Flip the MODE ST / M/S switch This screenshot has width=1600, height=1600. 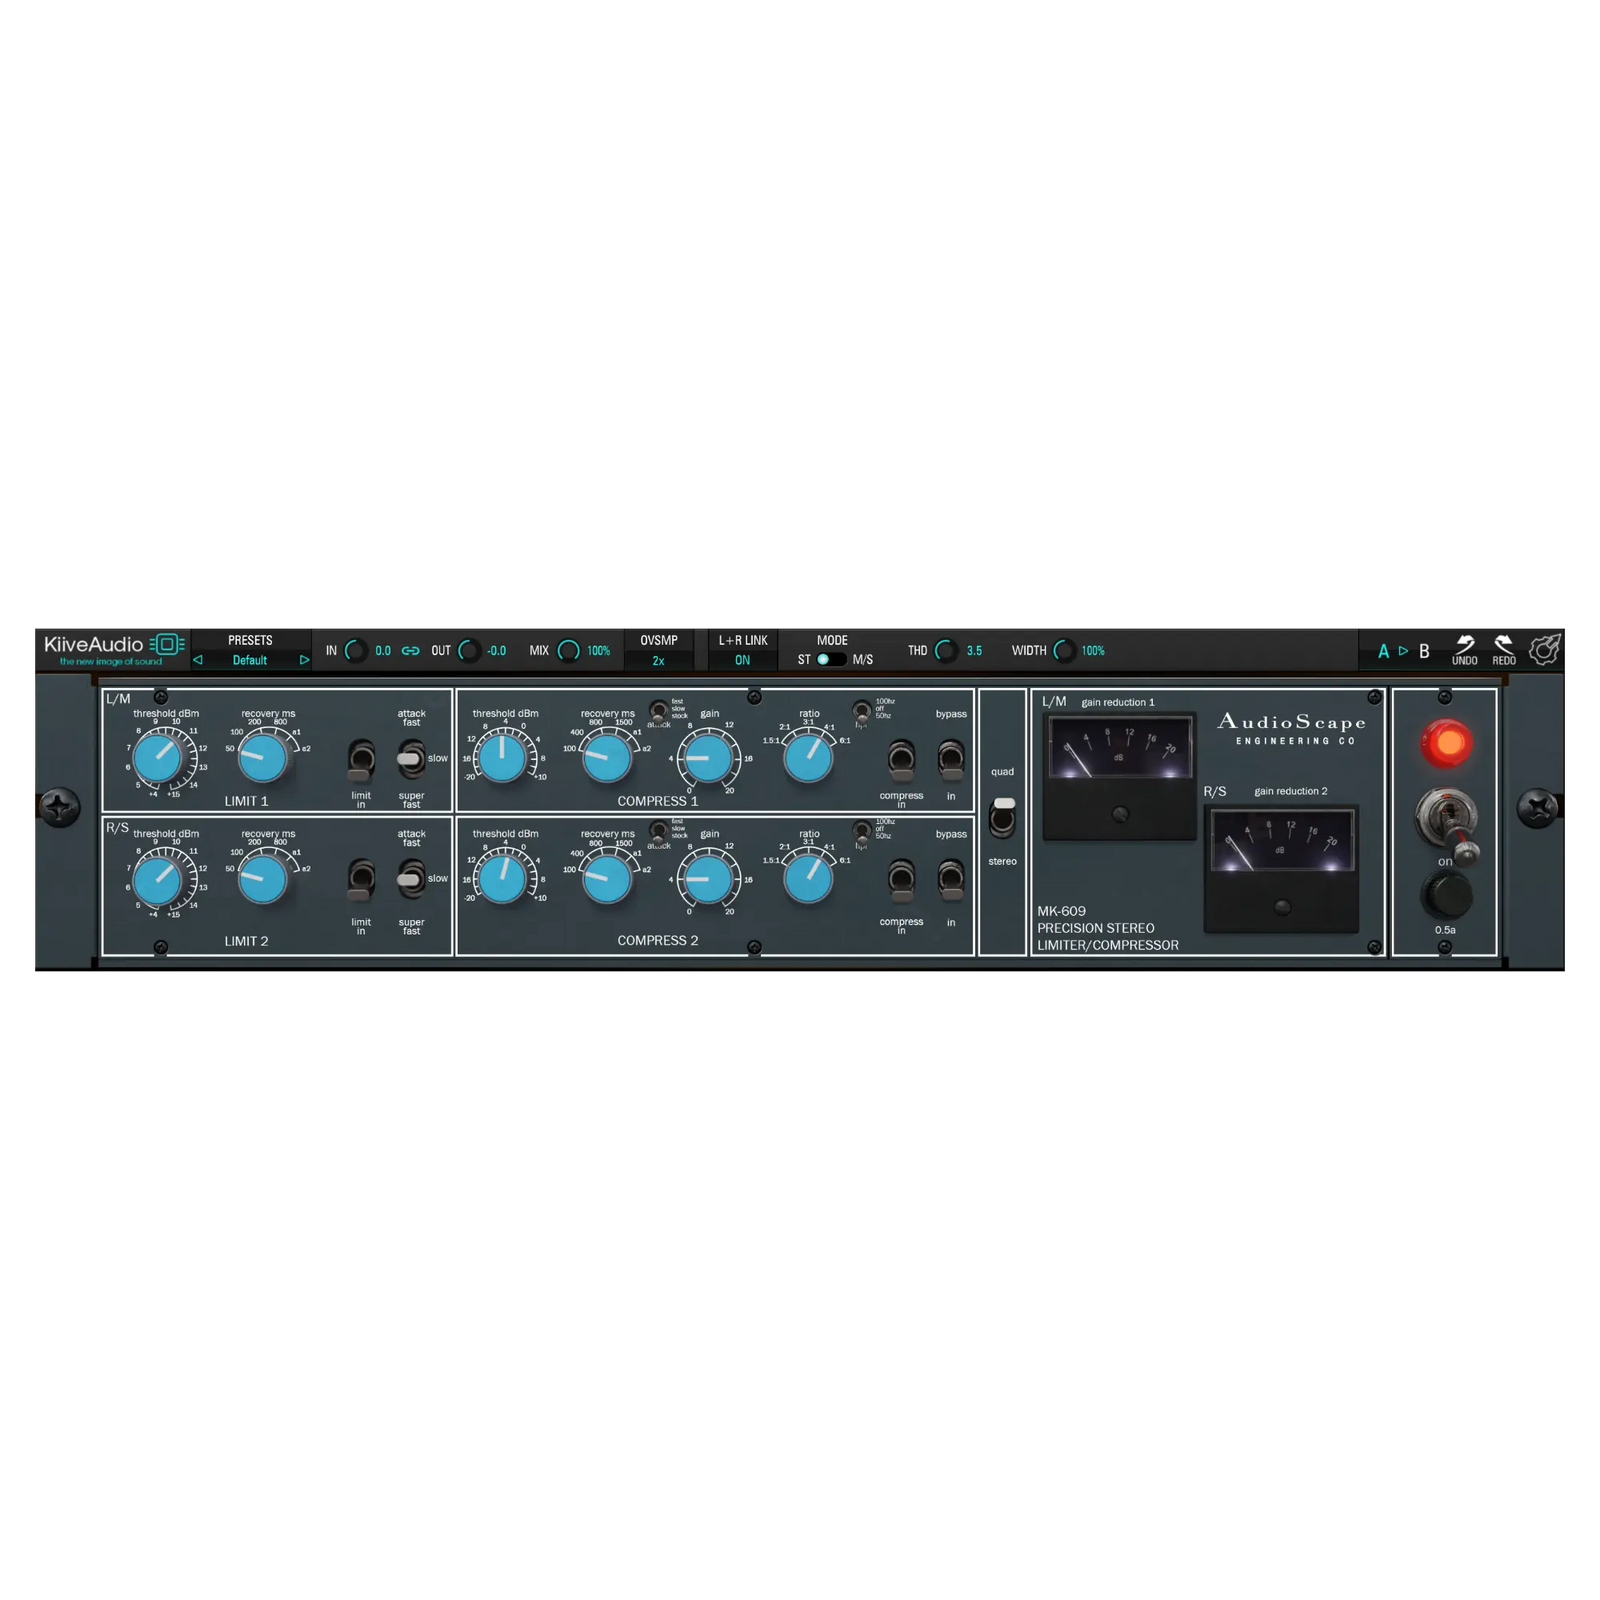pyautogui.click(x=829, y=660)
